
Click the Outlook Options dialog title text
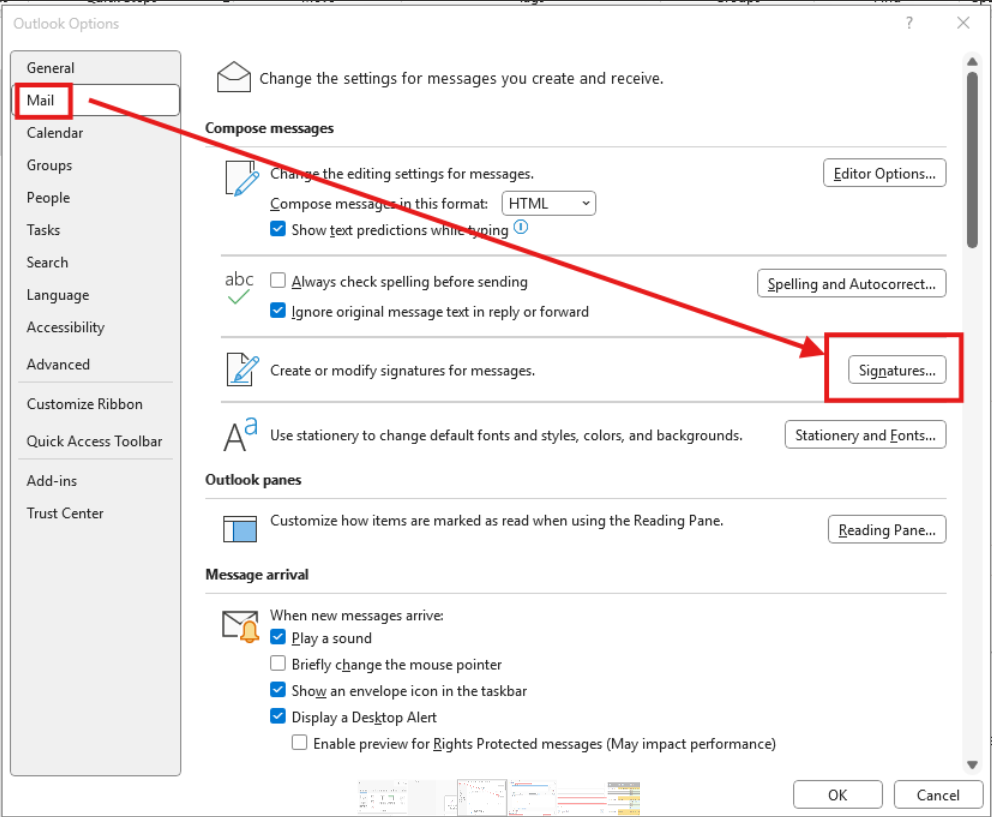pos(66,23)
